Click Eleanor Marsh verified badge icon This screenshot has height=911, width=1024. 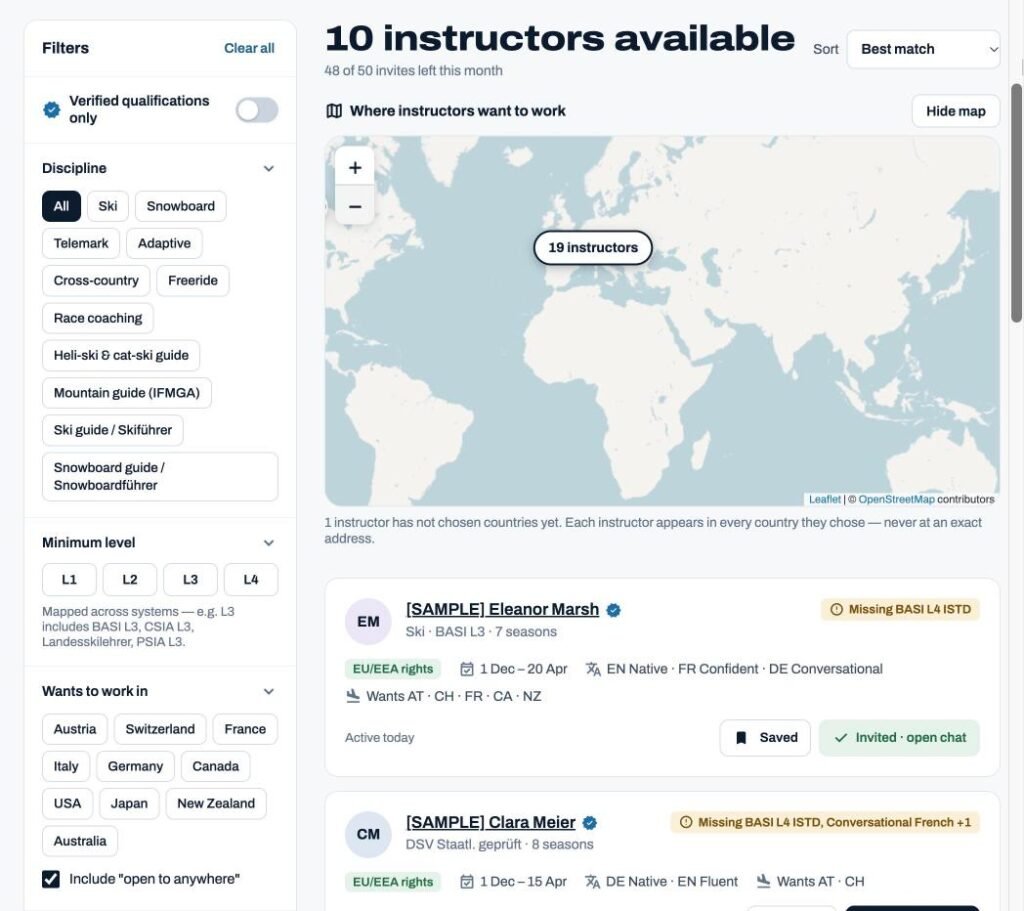pyautogui.click(x=613, y=610)
